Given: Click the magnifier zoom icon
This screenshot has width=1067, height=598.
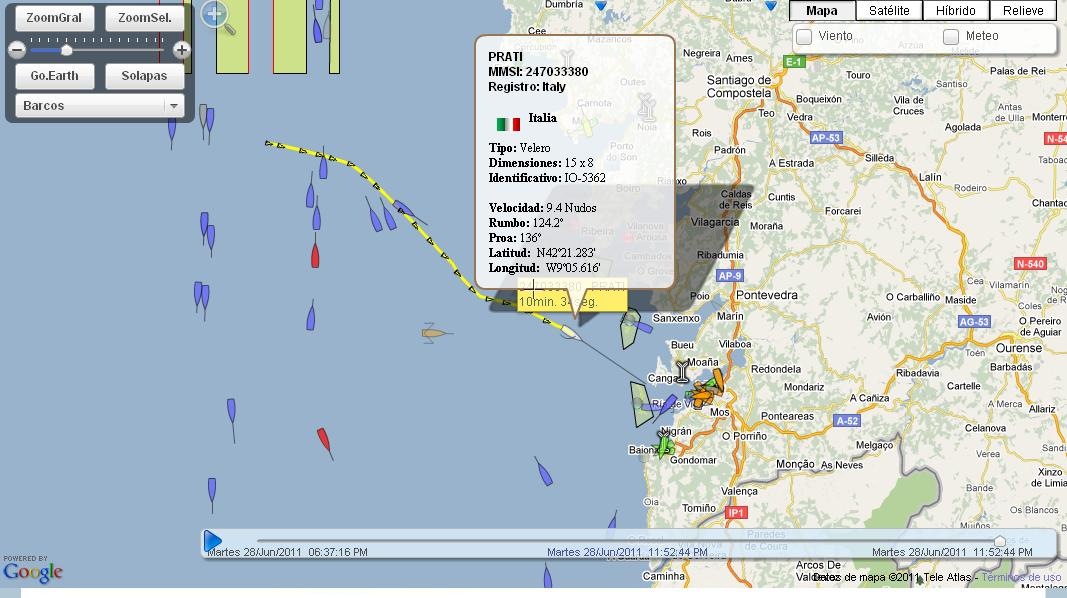Looking at the screenshot, I should tap(218, 17).
